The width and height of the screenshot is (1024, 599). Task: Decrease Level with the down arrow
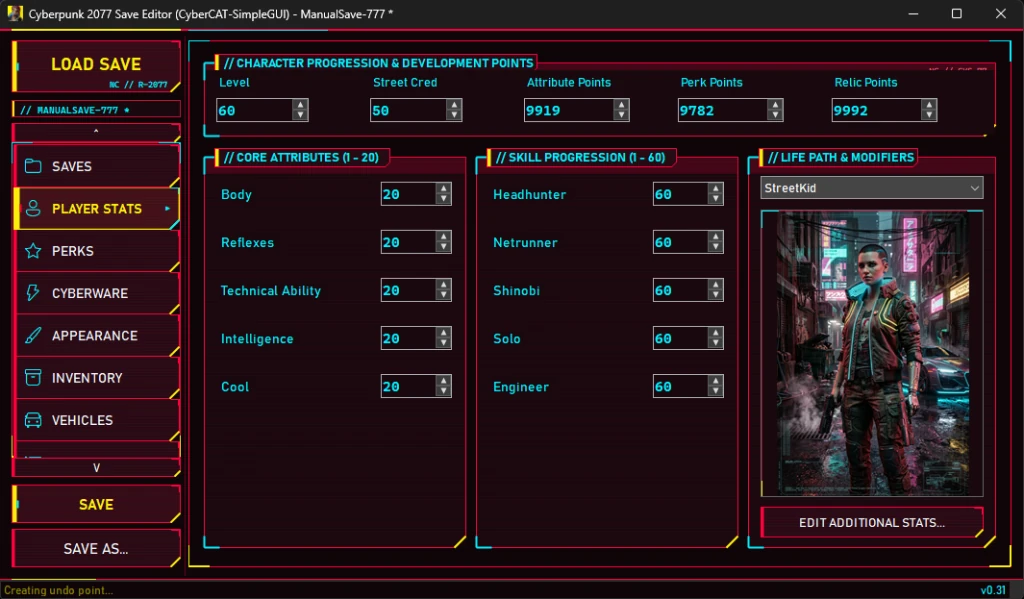click(300, 116)
